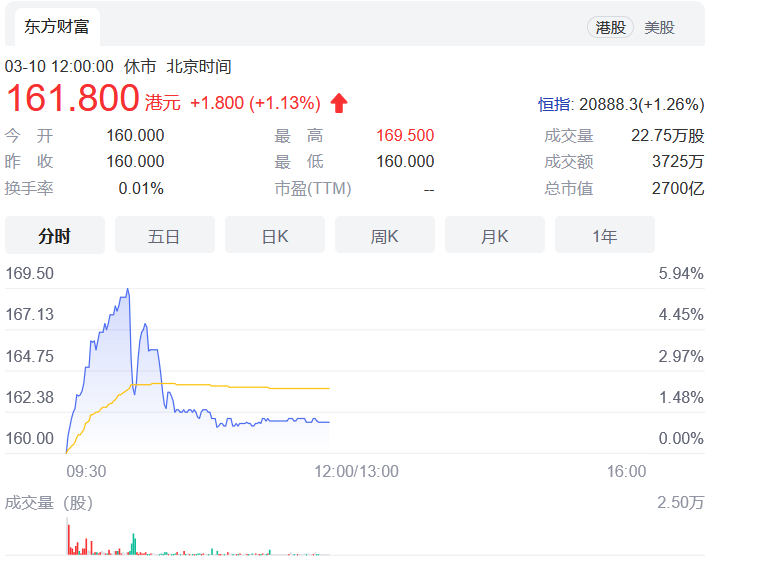Image resolution: width=762 pixels, height=565 pixels.
Task: Click the current price 161.800
Action: [72, 100]
